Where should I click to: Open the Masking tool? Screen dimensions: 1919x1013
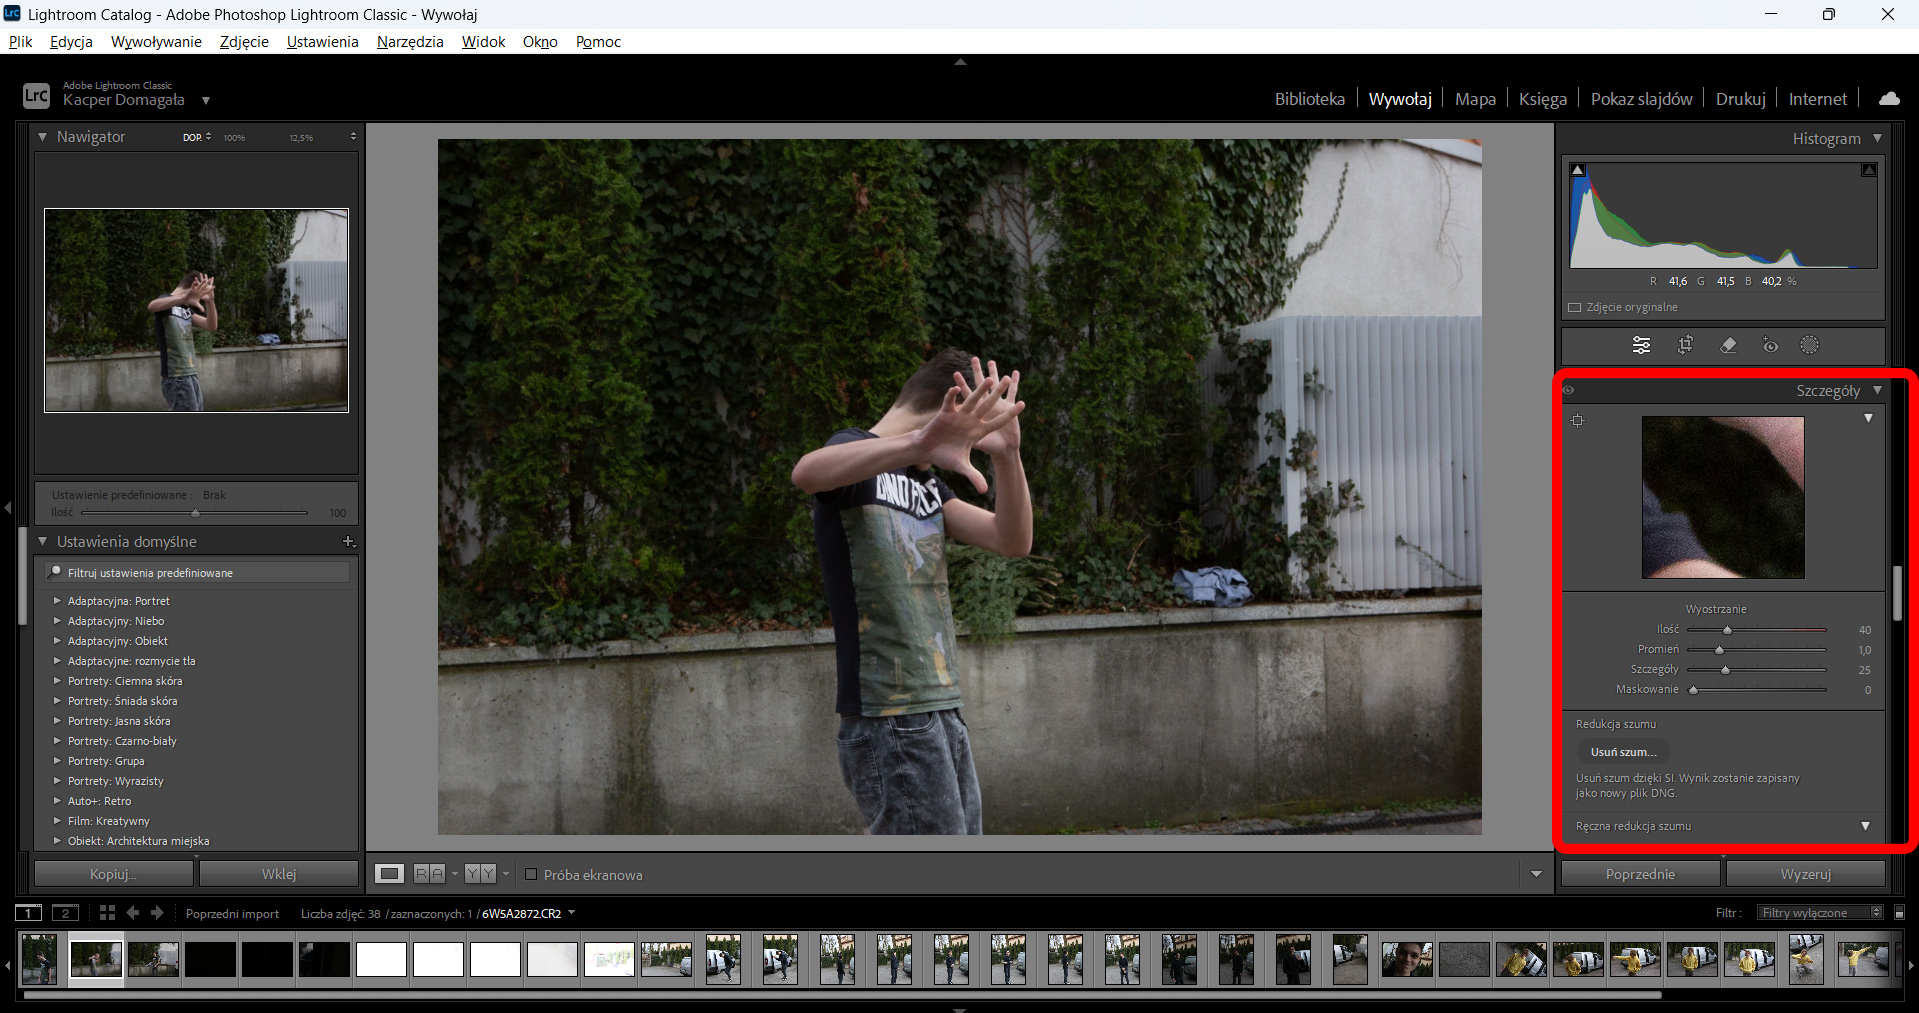1810,345
